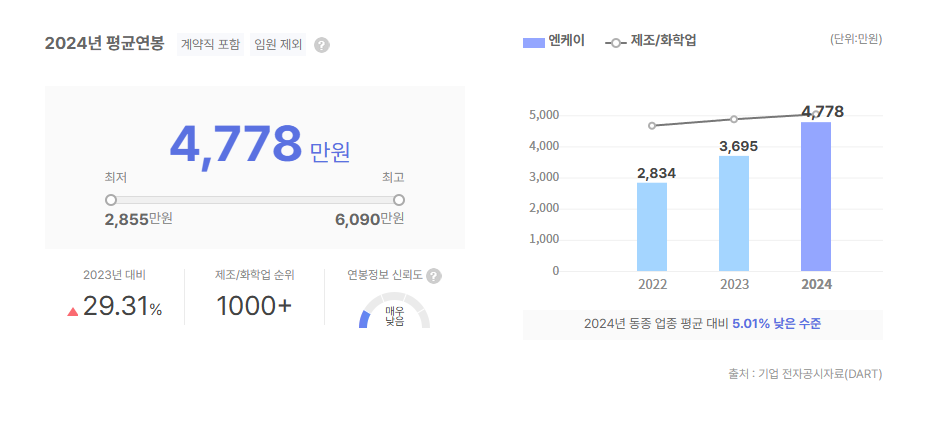This screenshot has height=427, width=941.
Task: Click the 3,695 bar value label
Action: coord(739,146)
